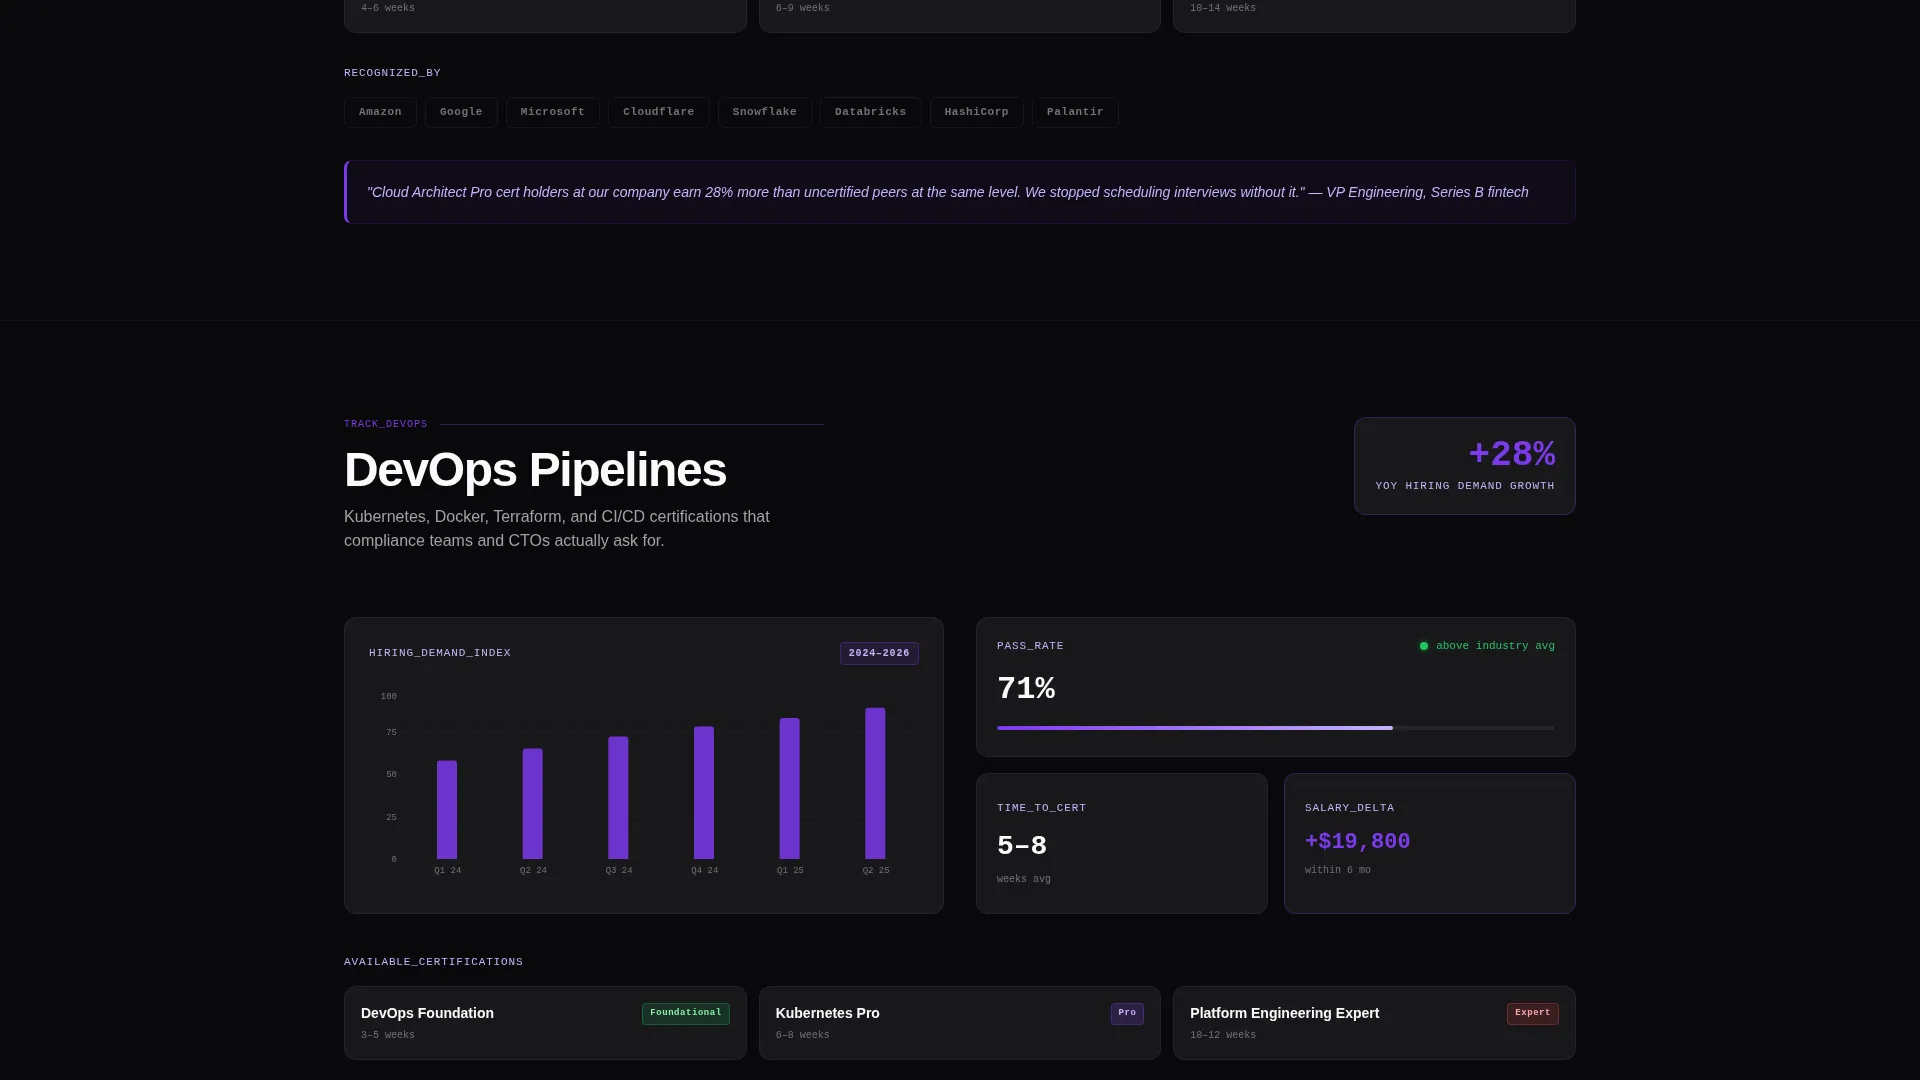Click the AVAILABLE_CERTIFICATIONS label
This screenshot has height=1080, width=1920.
pyautogui.click(x=433, y=962)
